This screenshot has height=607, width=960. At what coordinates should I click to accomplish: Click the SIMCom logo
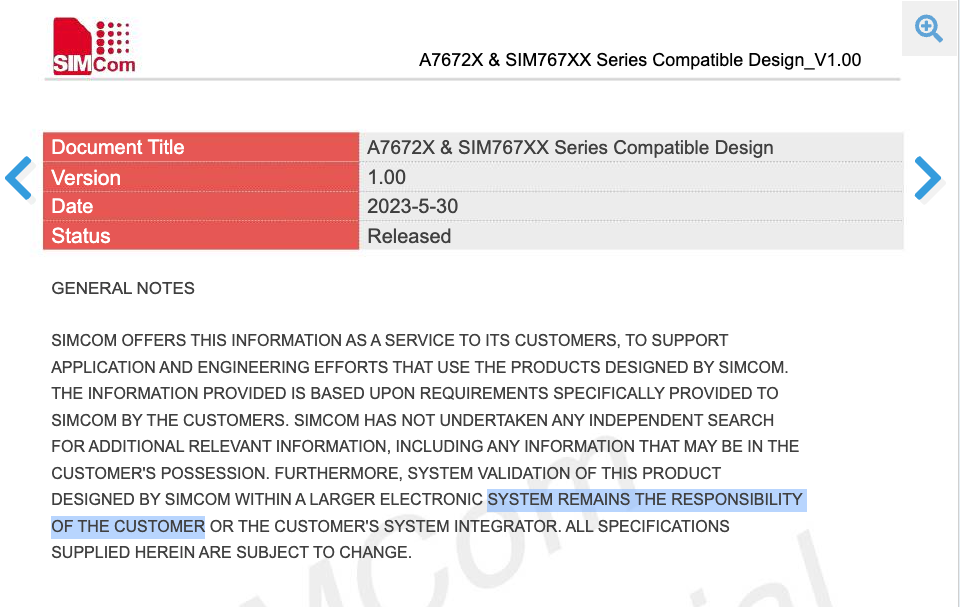coord(94,47)
